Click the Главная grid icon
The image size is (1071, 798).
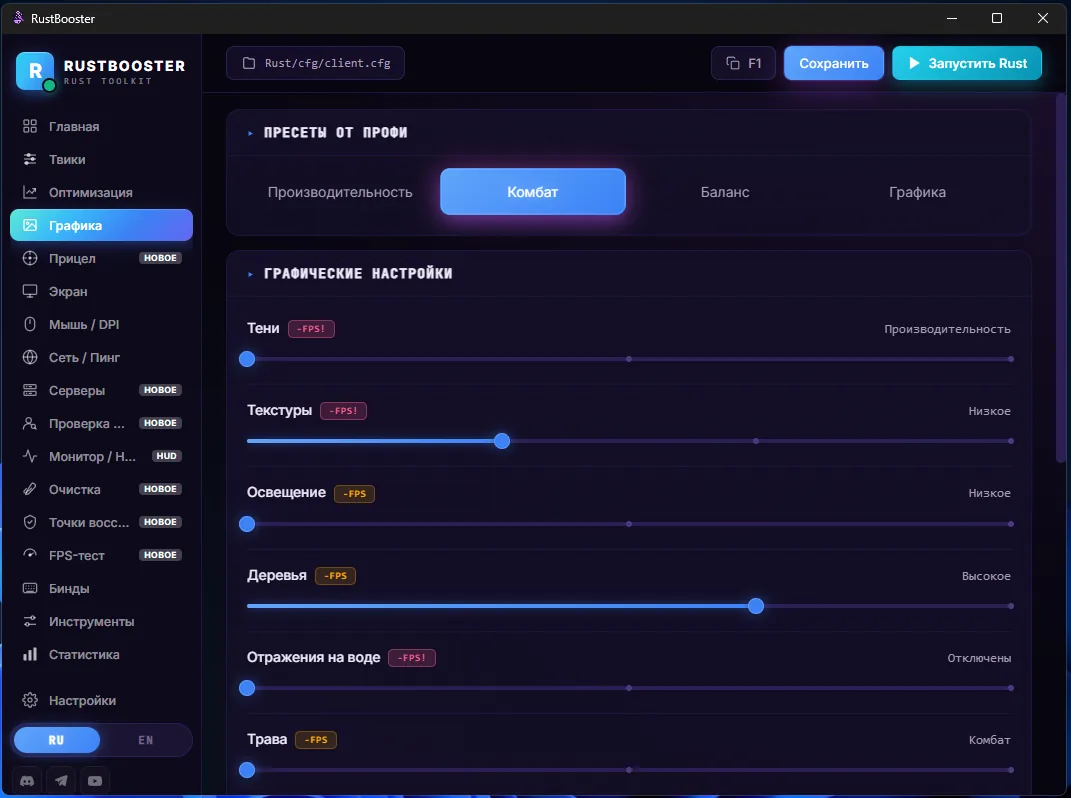[x=29, y=126]
